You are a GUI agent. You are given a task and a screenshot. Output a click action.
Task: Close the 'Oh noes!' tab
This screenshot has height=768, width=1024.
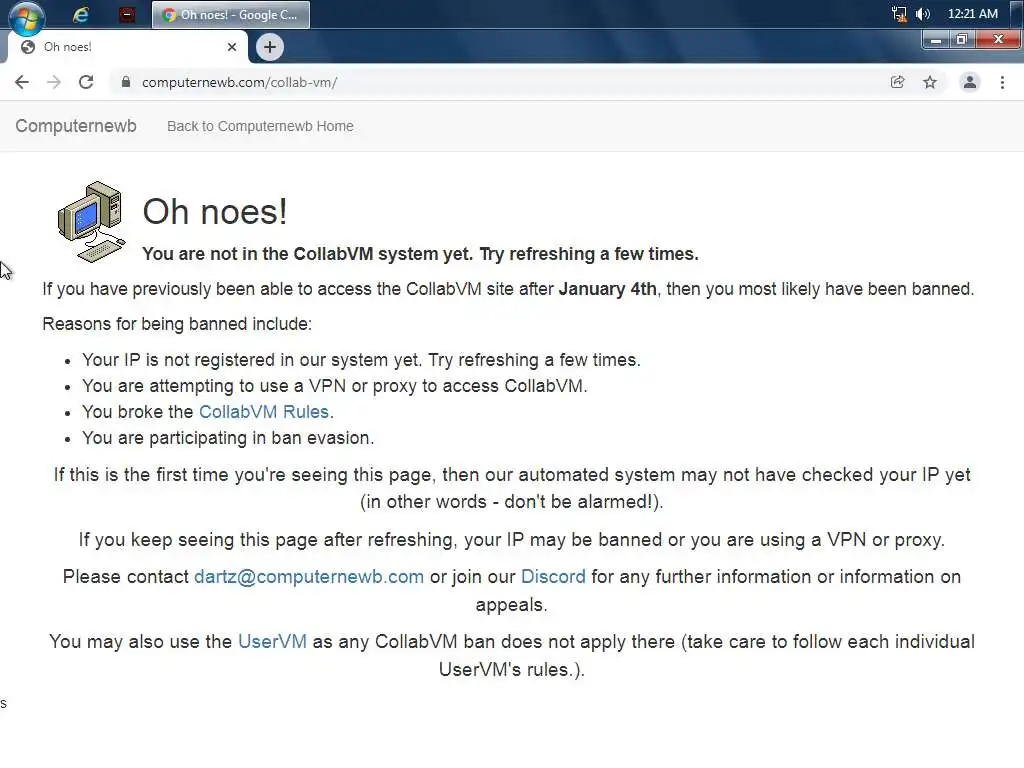click(232, 47)
